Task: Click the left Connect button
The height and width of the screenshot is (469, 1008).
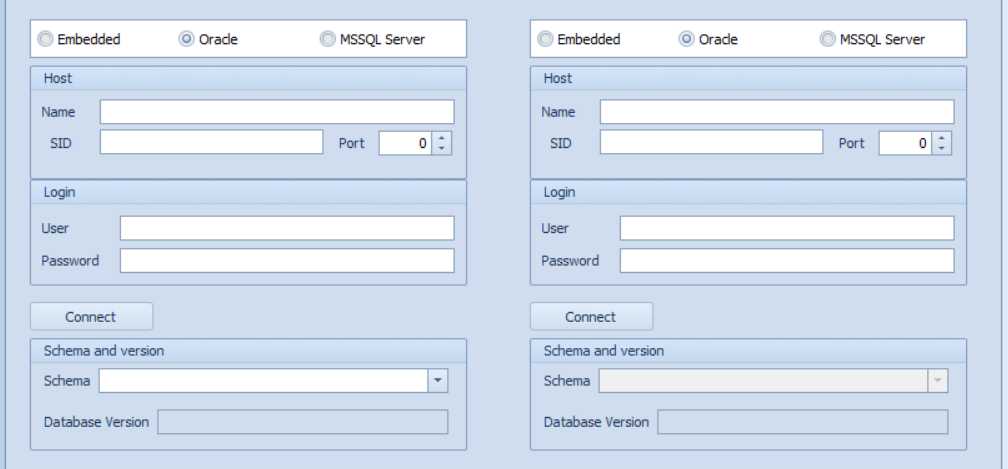Action: tap(91, 317)
